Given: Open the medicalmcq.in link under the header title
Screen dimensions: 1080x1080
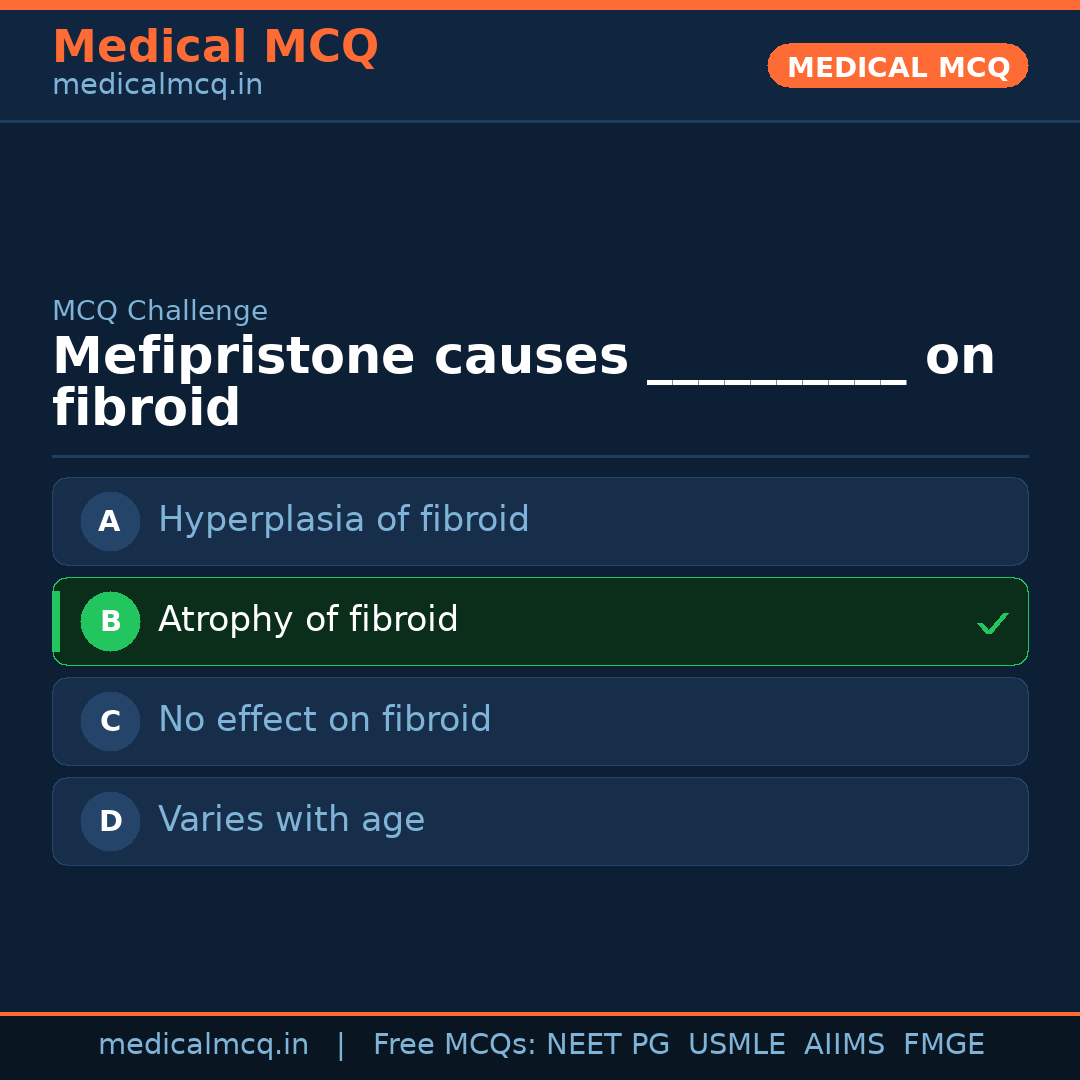Looking at the screenshot, I should [157, 86].
